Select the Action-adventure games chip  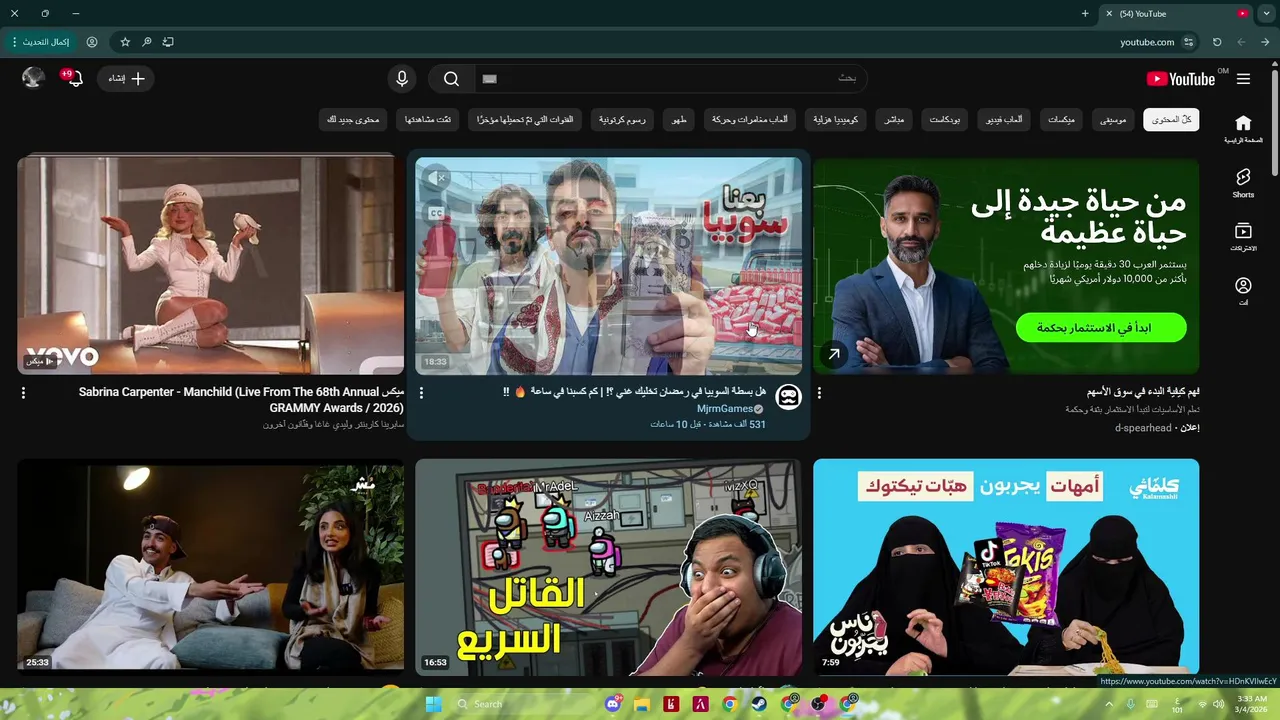tap(750, 120)
